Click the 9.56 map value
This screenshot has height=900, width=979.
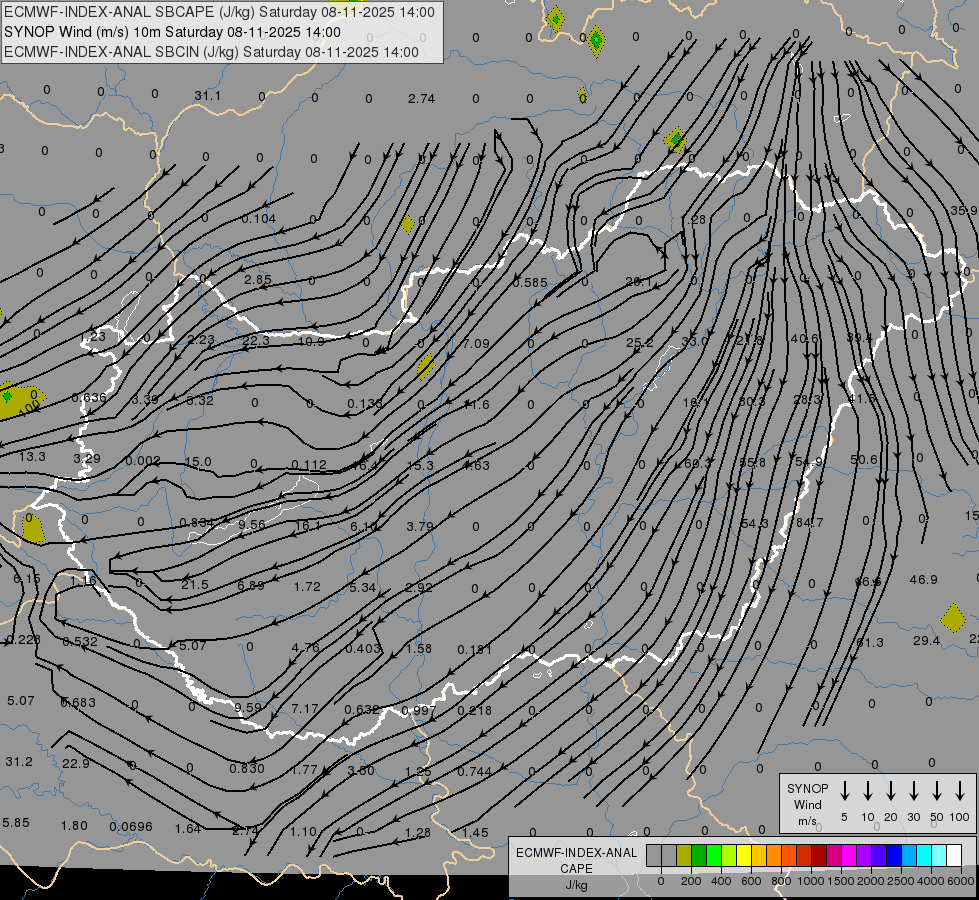(x=252, y=525)
